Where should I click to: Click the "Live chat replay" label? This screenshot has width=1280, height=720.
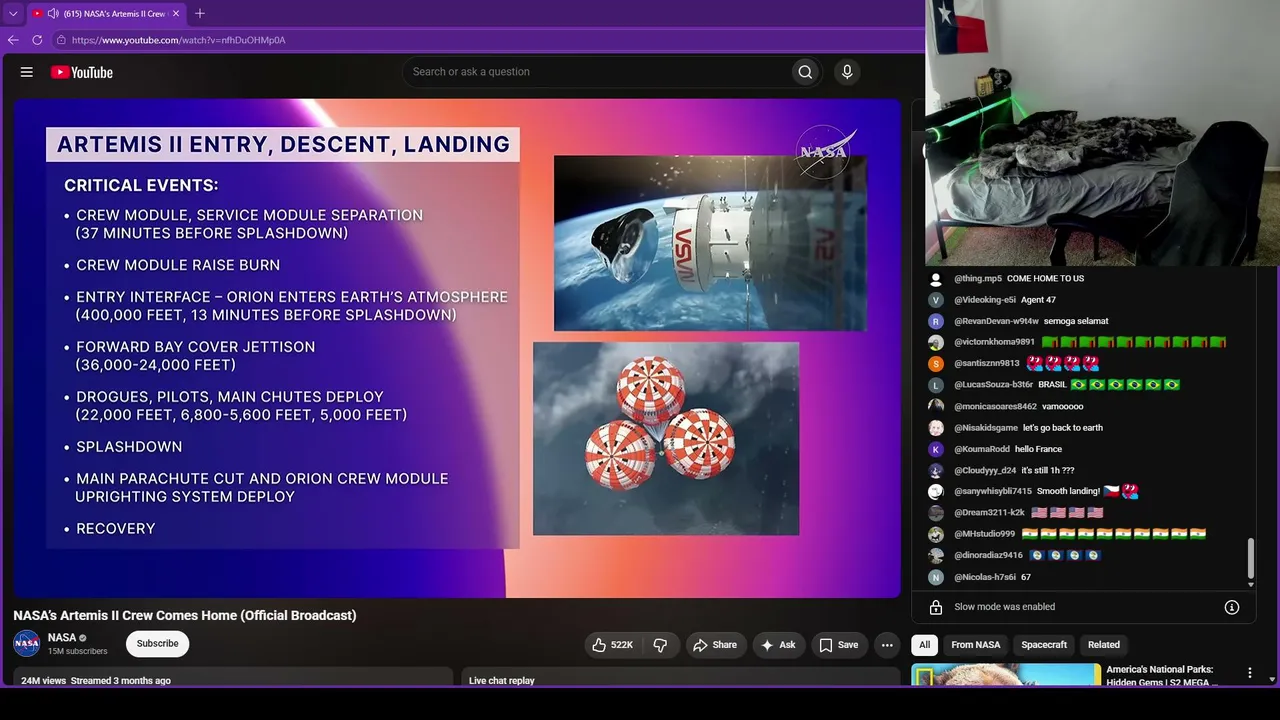click(x=502, y=681)
